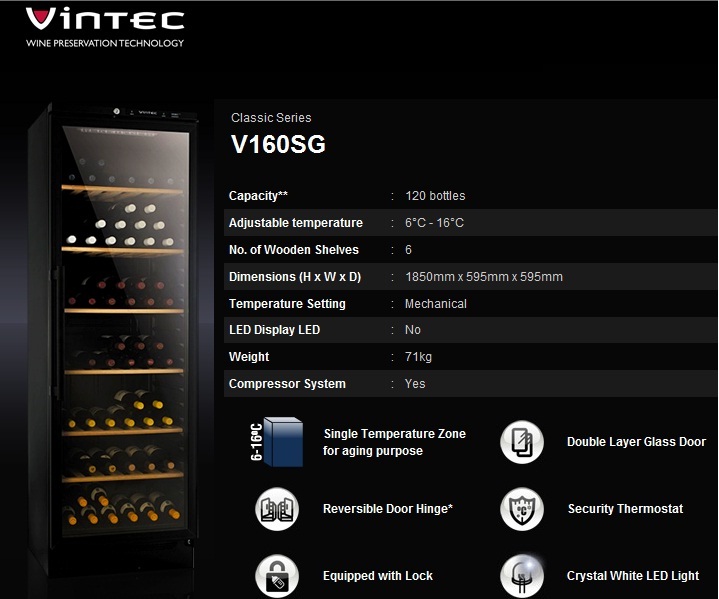719x599 pixels.
Task: Click the 'Reversible Door Hinge*' text
Action: point(388,509)
